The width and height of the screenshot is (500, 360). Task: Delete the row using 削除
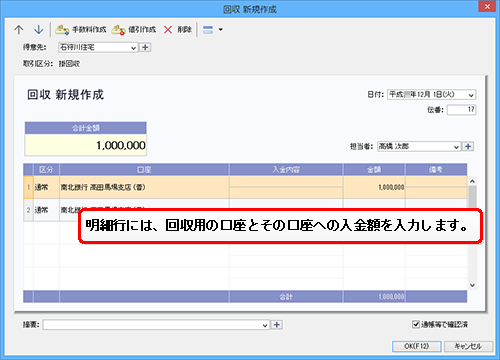tap(178, 30)
